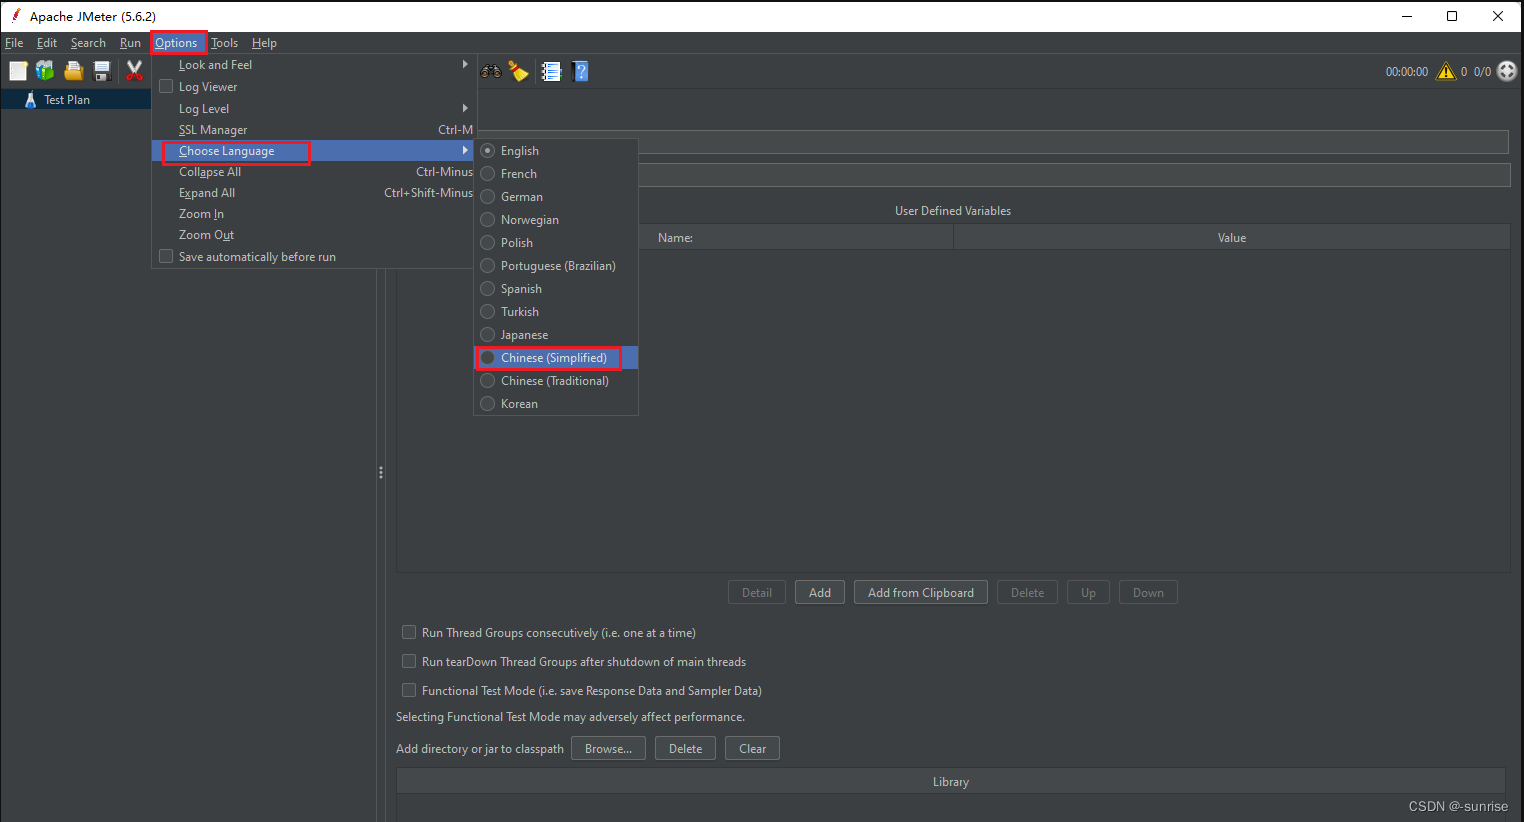
Task: Select the Japanese language option
Action: click(556, 335)
